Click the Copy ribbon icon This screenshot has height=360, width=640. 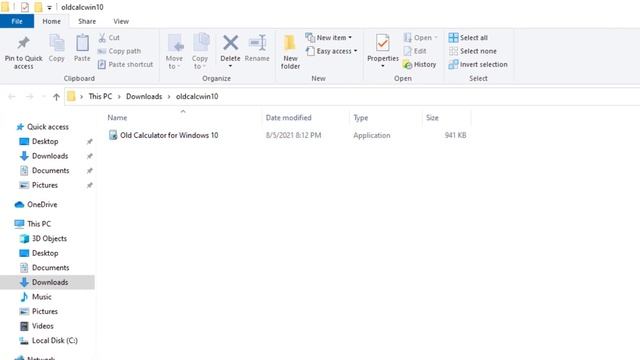pos(57,43)
